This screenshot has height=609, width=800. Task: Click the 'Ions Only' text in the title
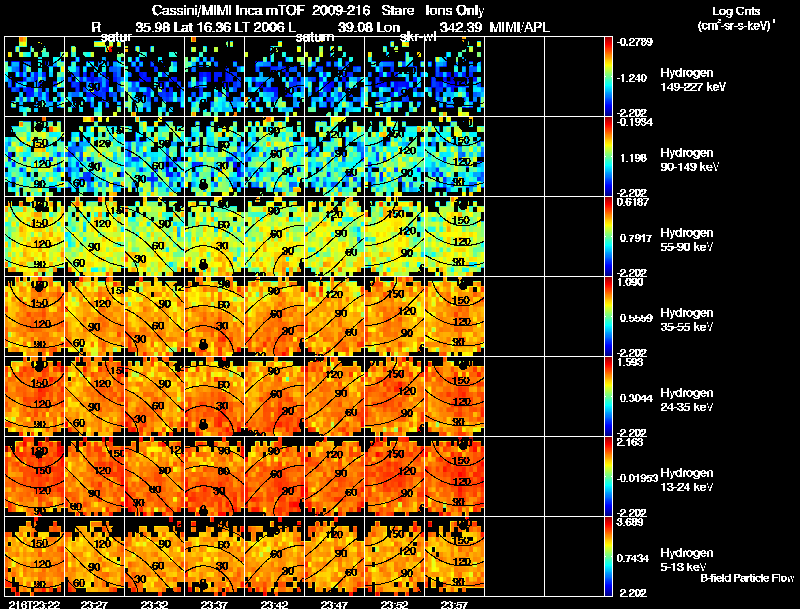[454, 10]
